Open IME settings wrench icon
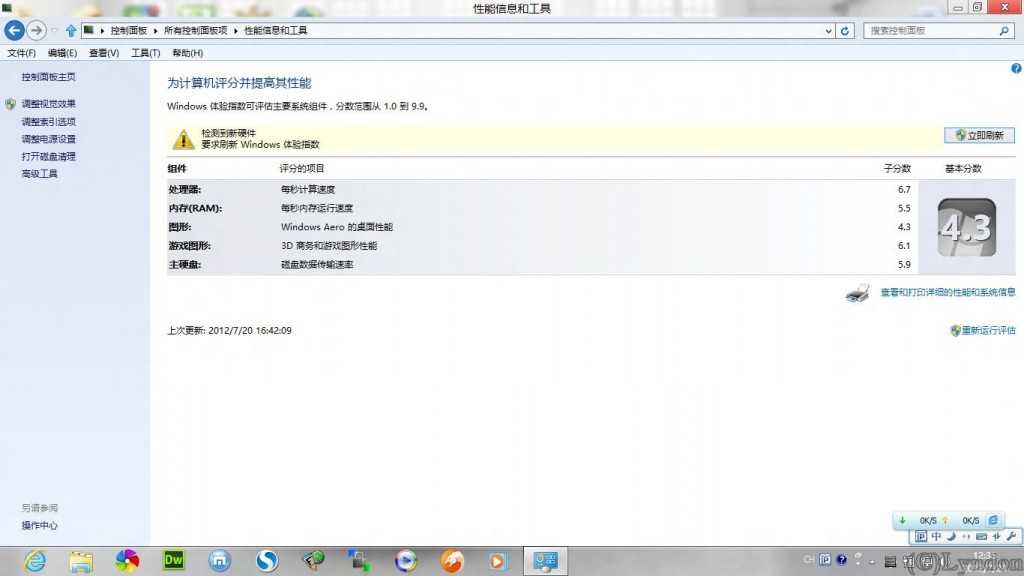 pyautogui.click(x=1012, y=536)
